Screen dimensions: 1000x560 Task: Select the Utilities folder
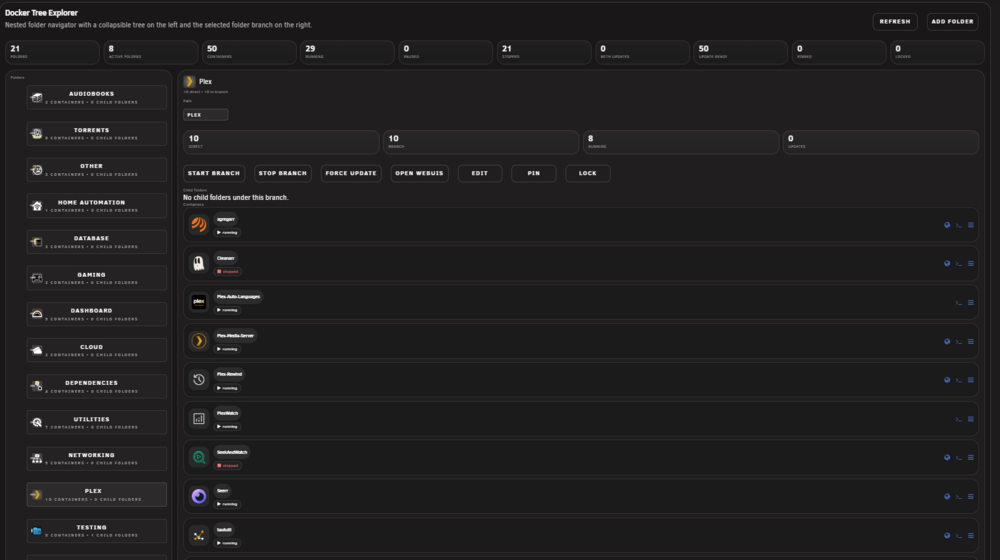pos(96,422)
